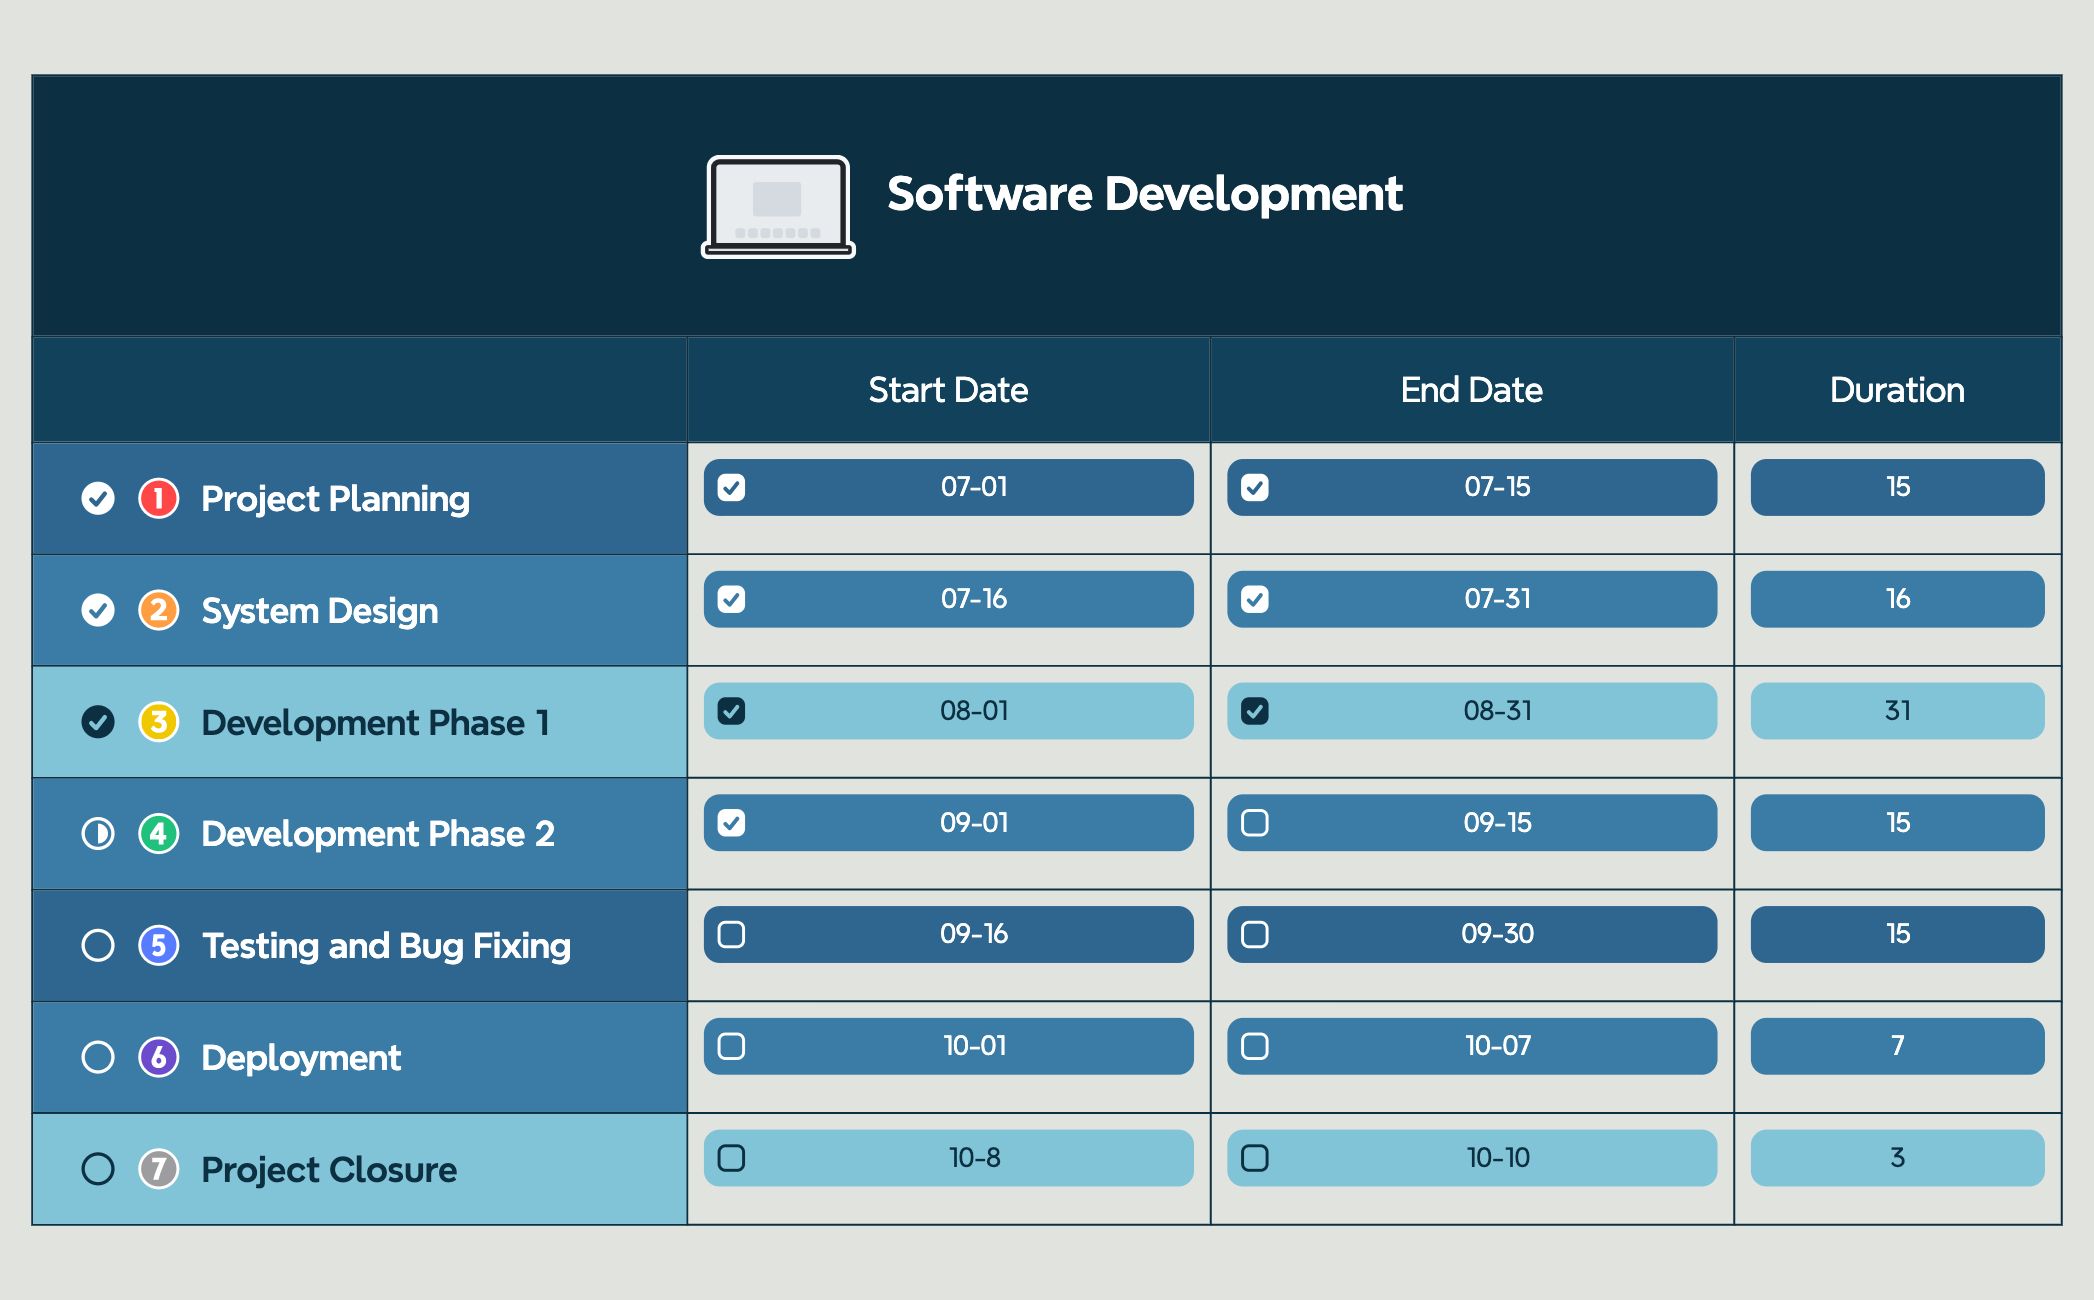The width and height of the screenshot is (2094, 1300).
Task: Click the Start Date column header
Action: [x=948, y=389]
